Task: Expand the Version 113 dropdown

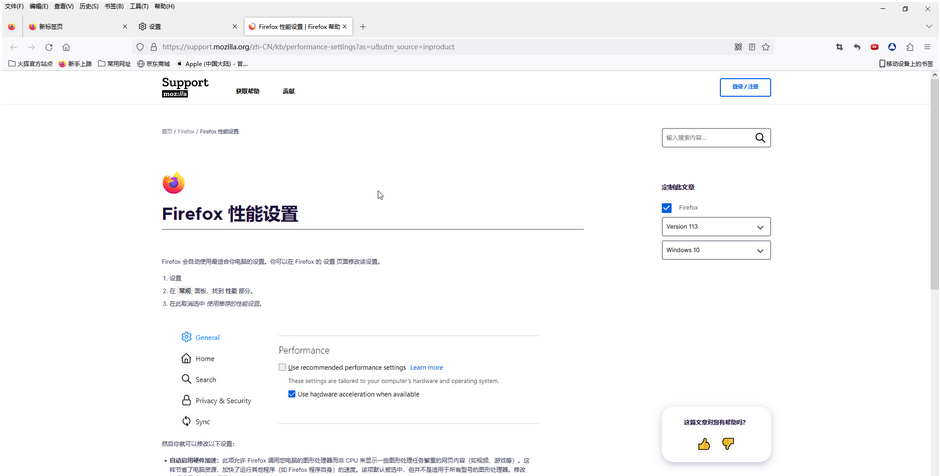Action: click(x=716, y=227)
